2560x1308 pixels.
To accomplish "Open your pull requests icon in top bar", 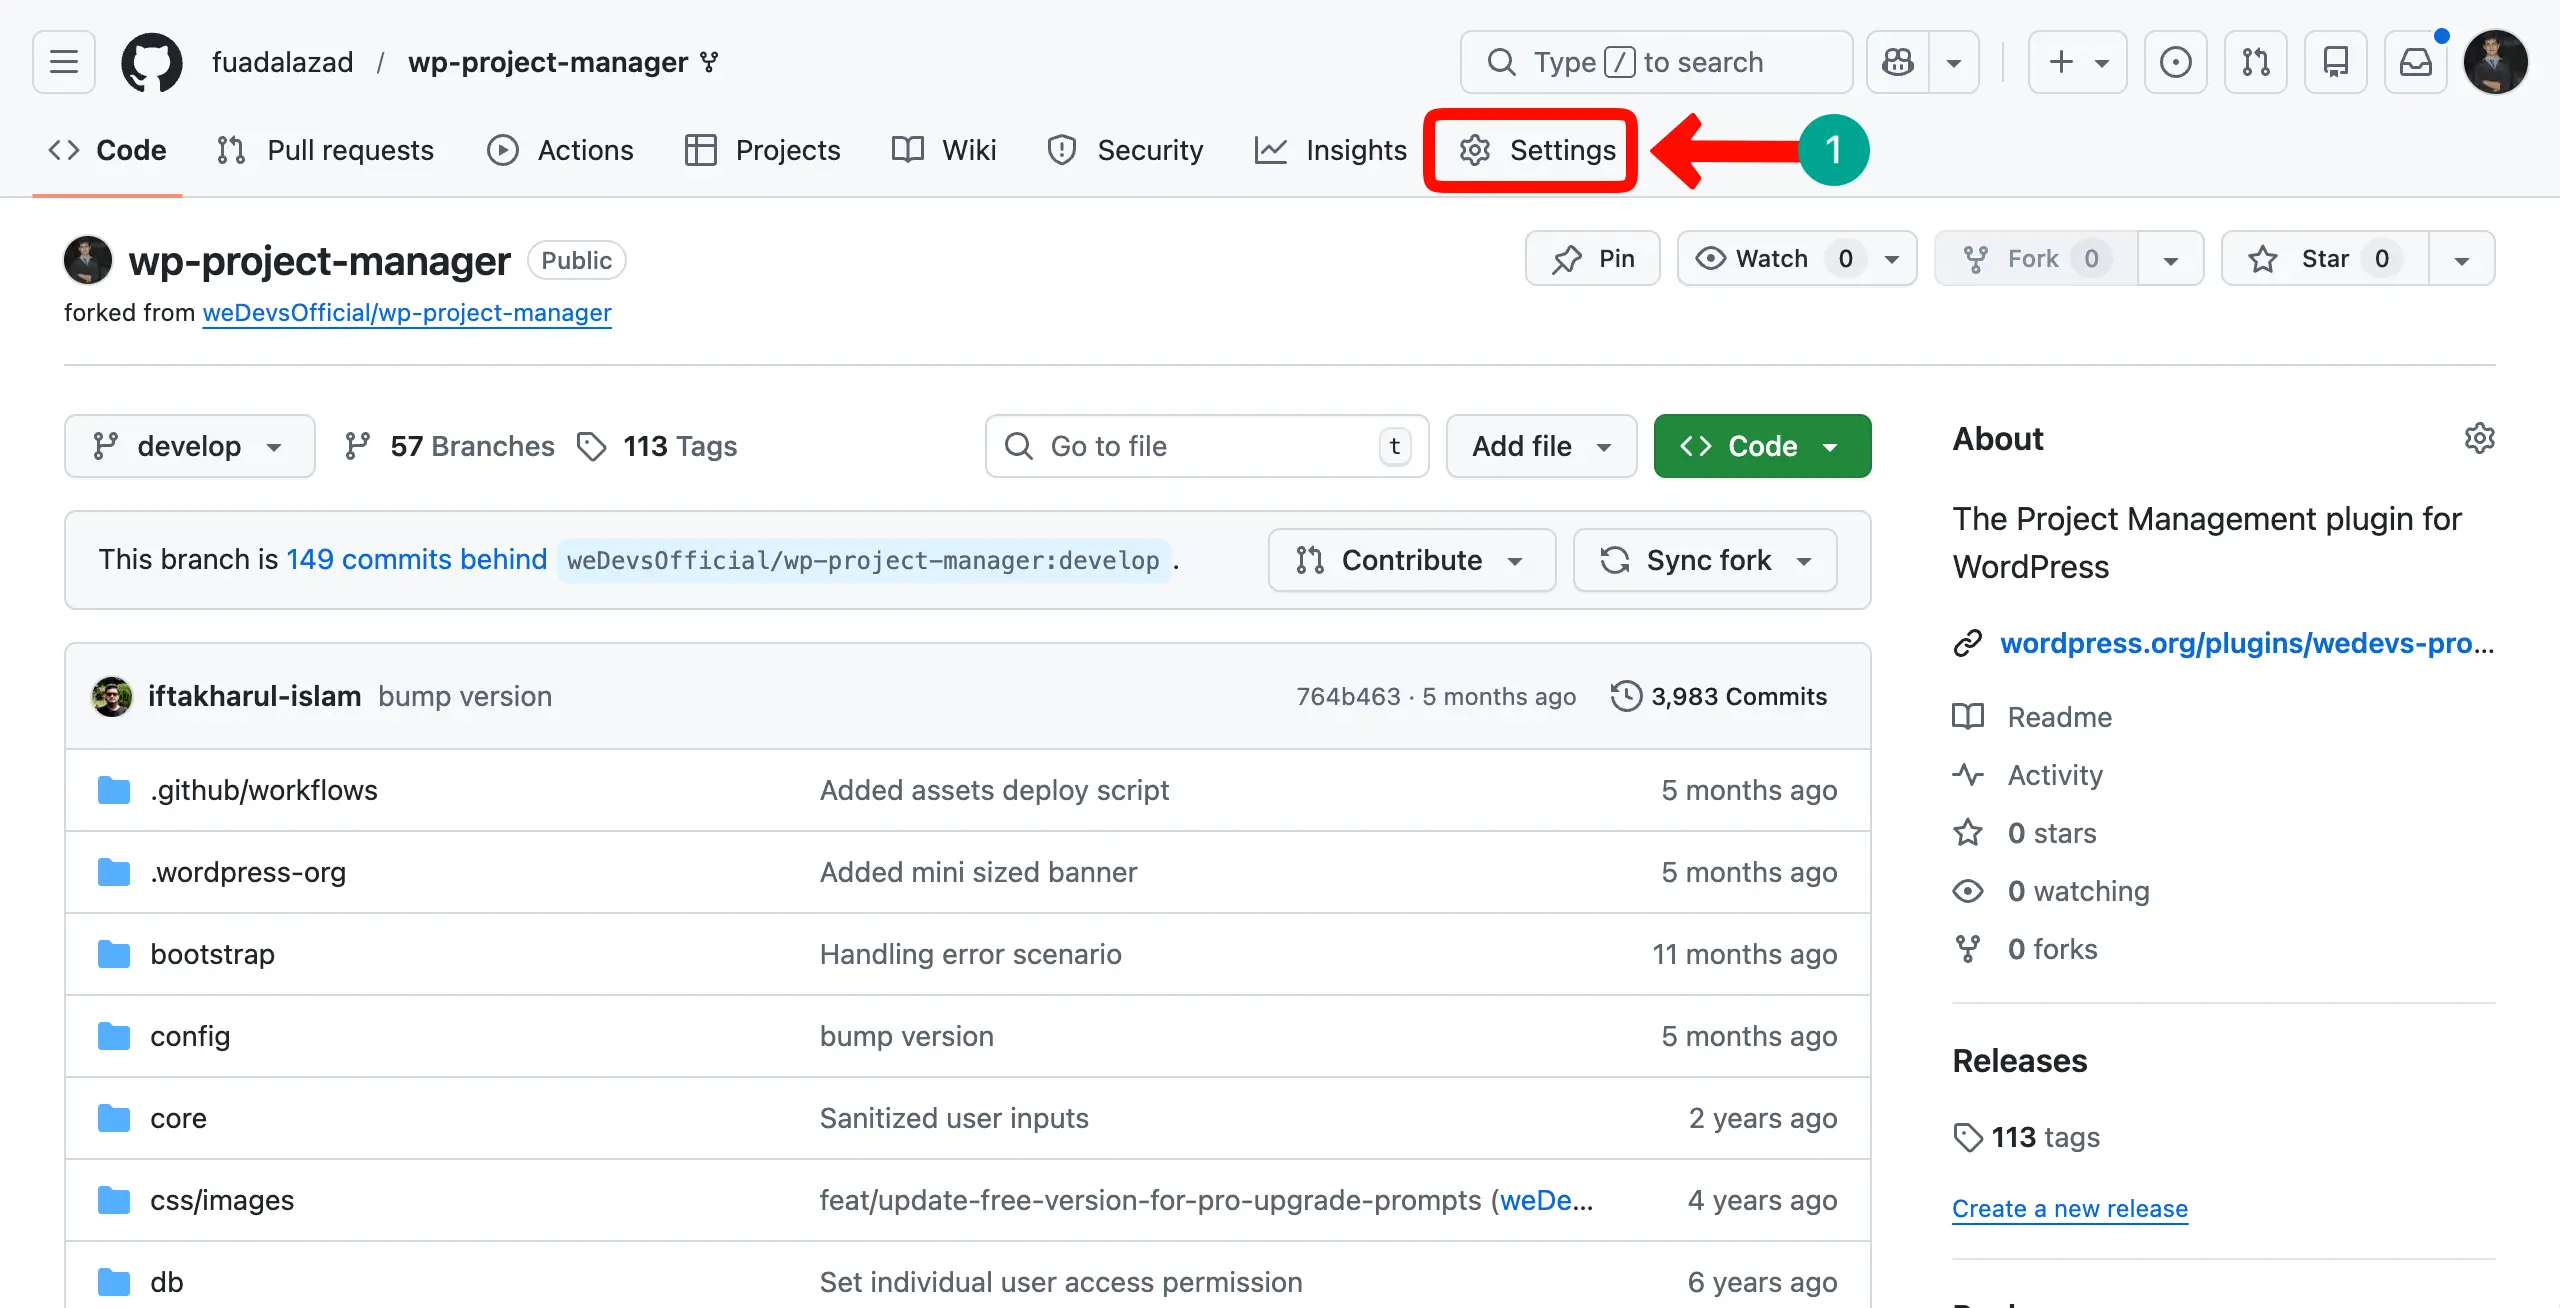I will click(x=2256, y=61).
